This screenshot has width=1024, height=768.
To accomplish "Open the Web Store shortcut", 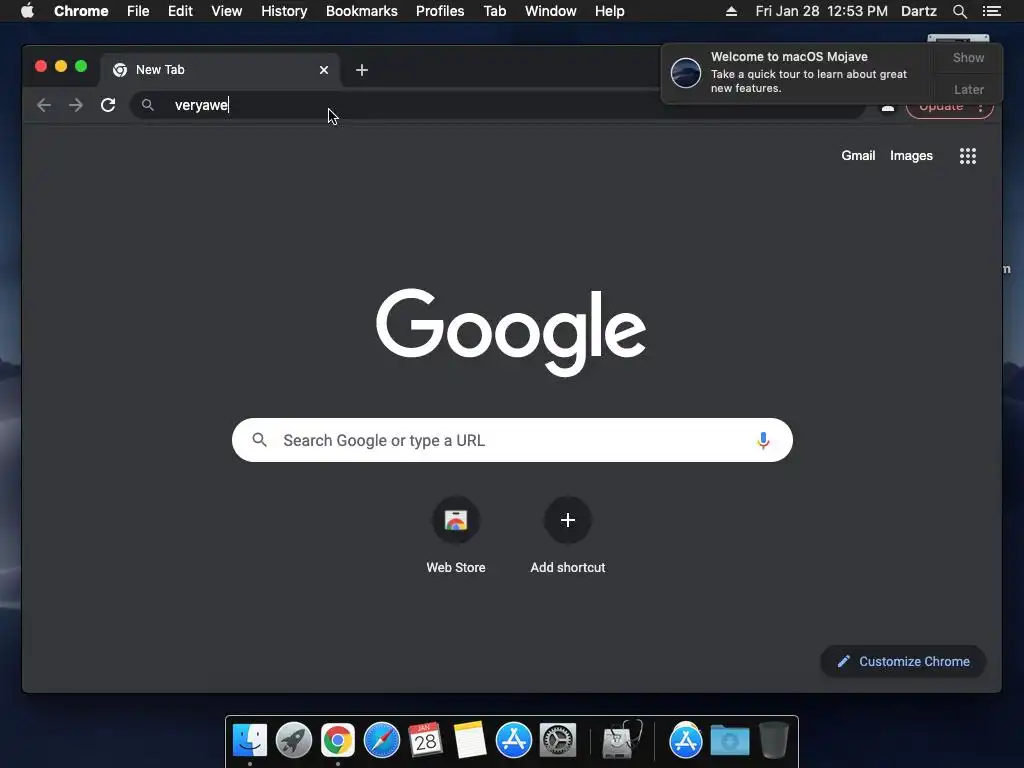I will click(456, 536).
